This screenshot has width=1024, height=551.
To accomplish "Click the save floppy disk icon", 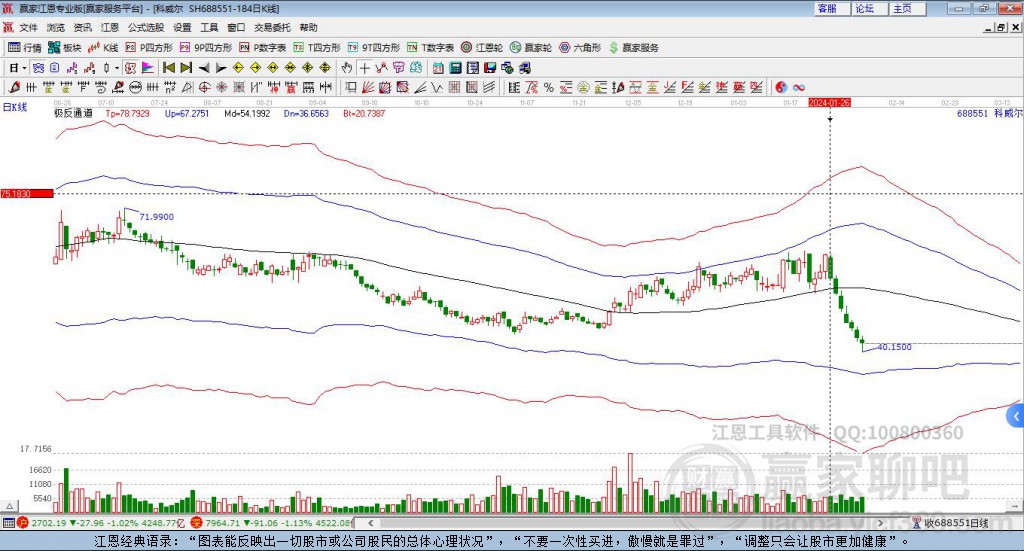I will [x=490, y=68].
